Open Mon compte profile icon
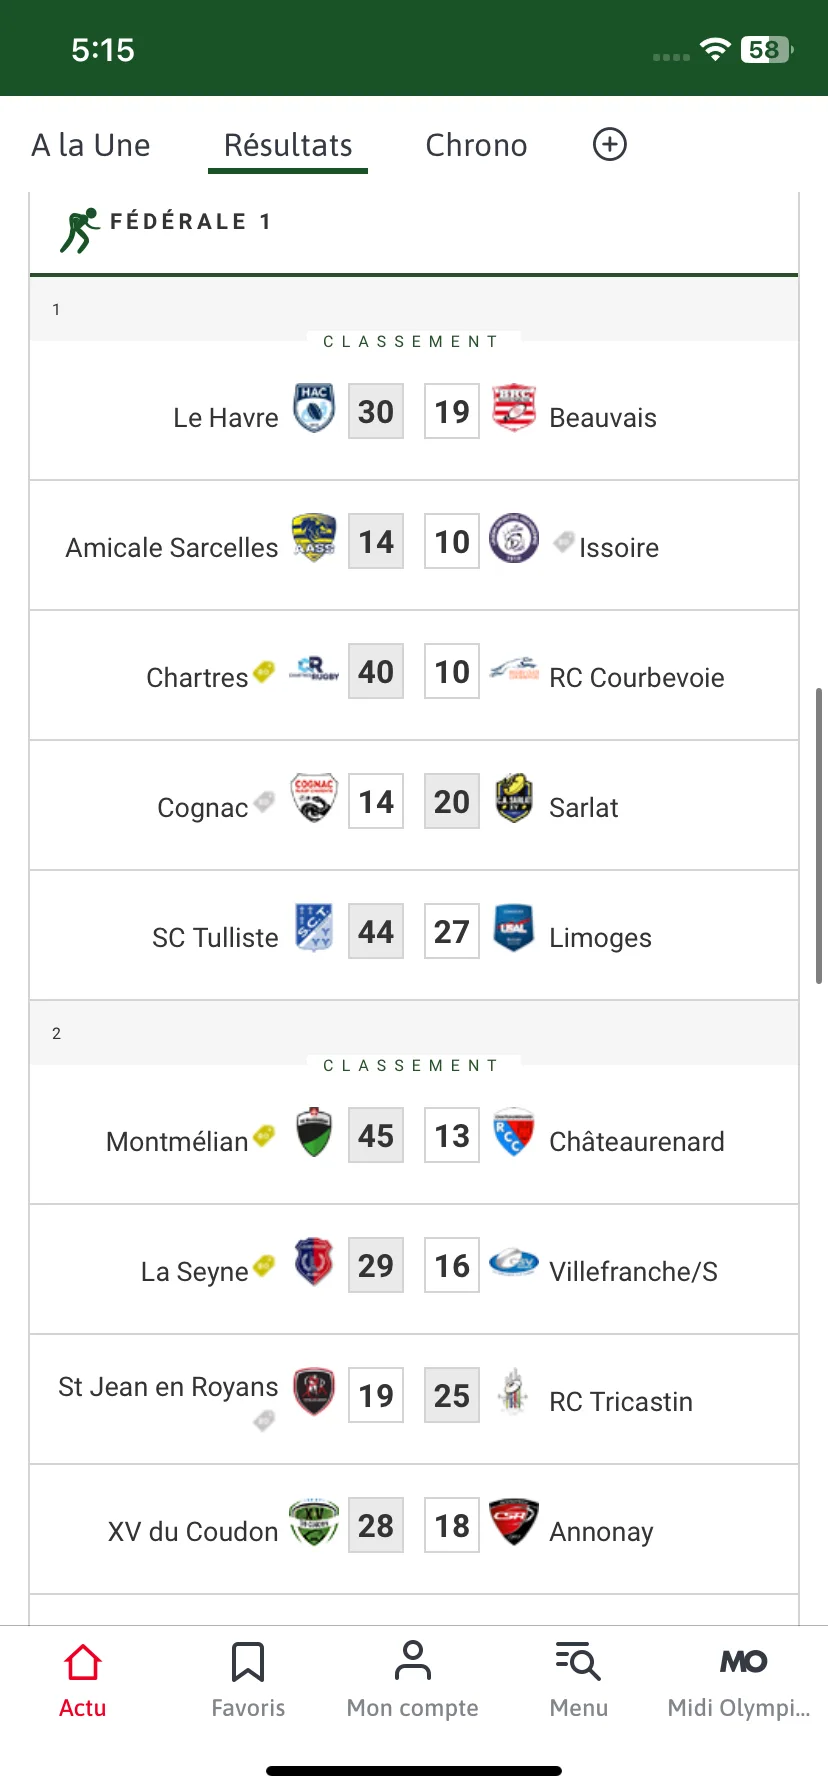828x1792 pixels. (412, 1661)
